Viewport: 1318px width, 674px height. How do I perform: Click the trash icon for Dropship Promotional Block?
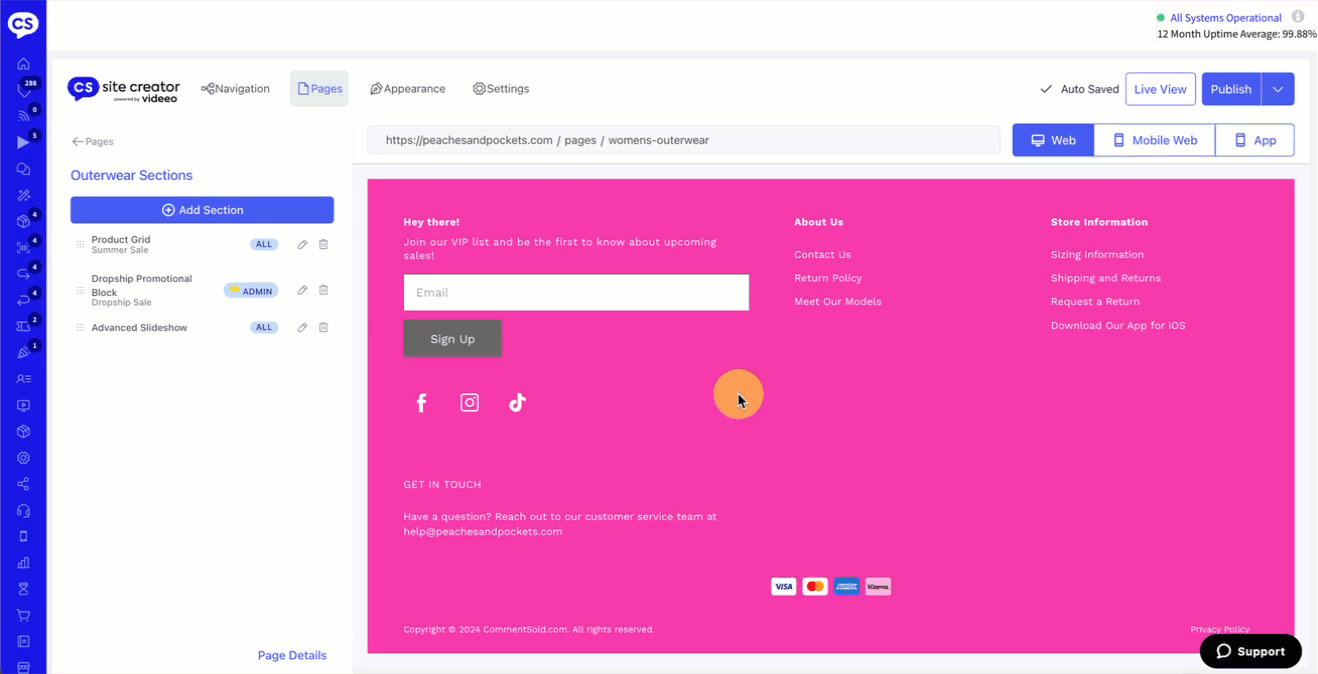coord(323,291)
